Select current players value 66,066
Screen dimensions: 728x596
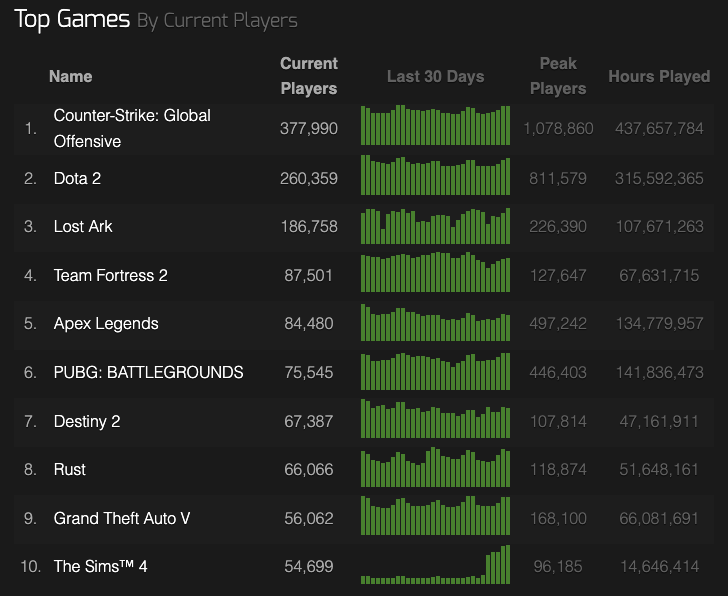[309, 469]
